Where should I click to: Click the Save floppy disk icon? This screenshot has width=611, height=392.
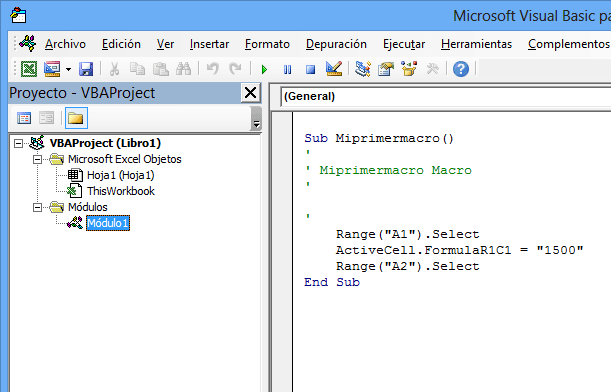coord(86,69)
